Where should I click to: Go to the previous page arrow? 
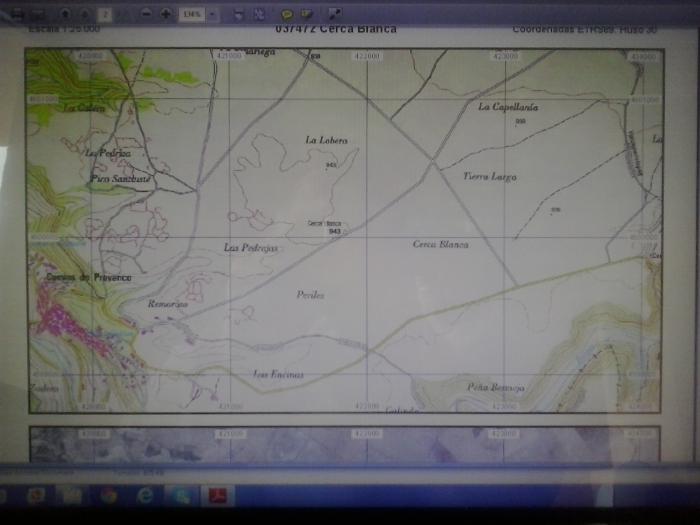pyautogui.click(x=65, y=14)
